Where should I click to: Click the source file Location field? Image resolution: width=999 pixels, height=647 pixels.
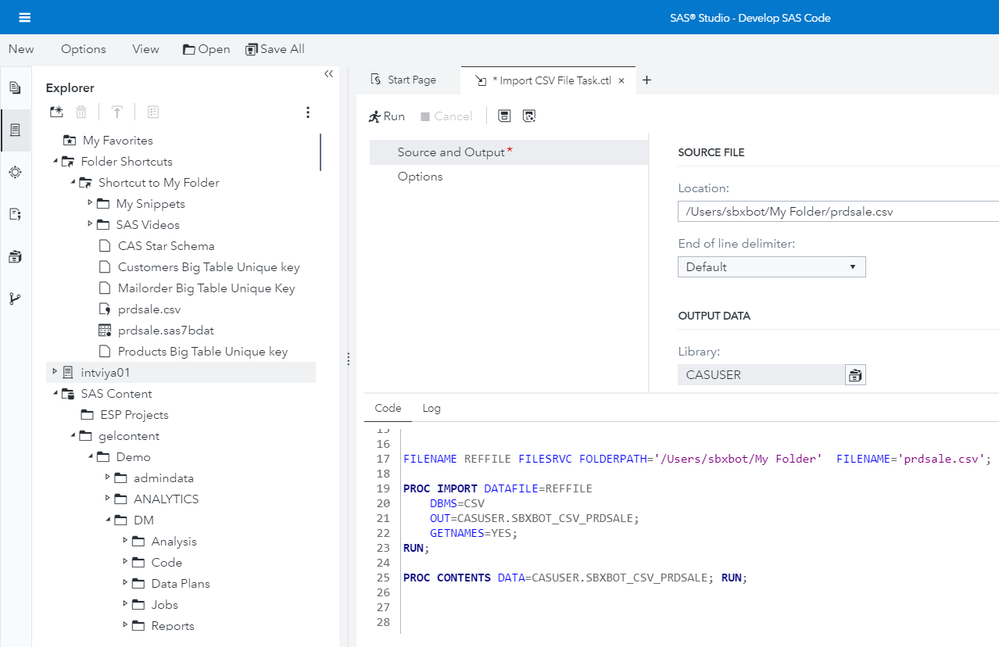click(x=838, y=211)
